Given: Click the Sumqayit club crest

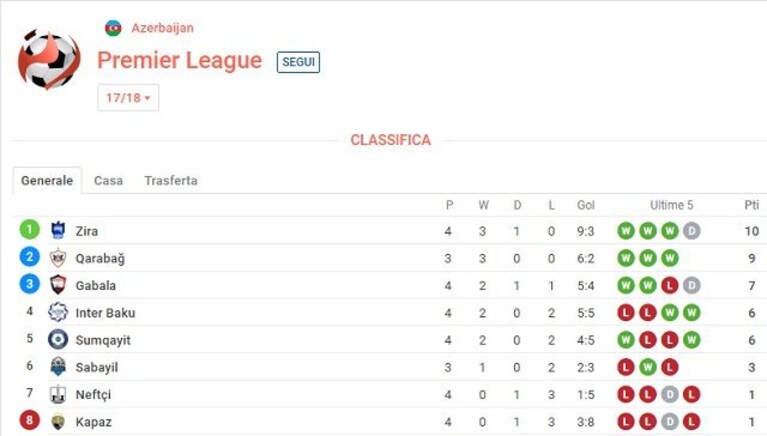Looking at the screenshot, I should [58, 339].
